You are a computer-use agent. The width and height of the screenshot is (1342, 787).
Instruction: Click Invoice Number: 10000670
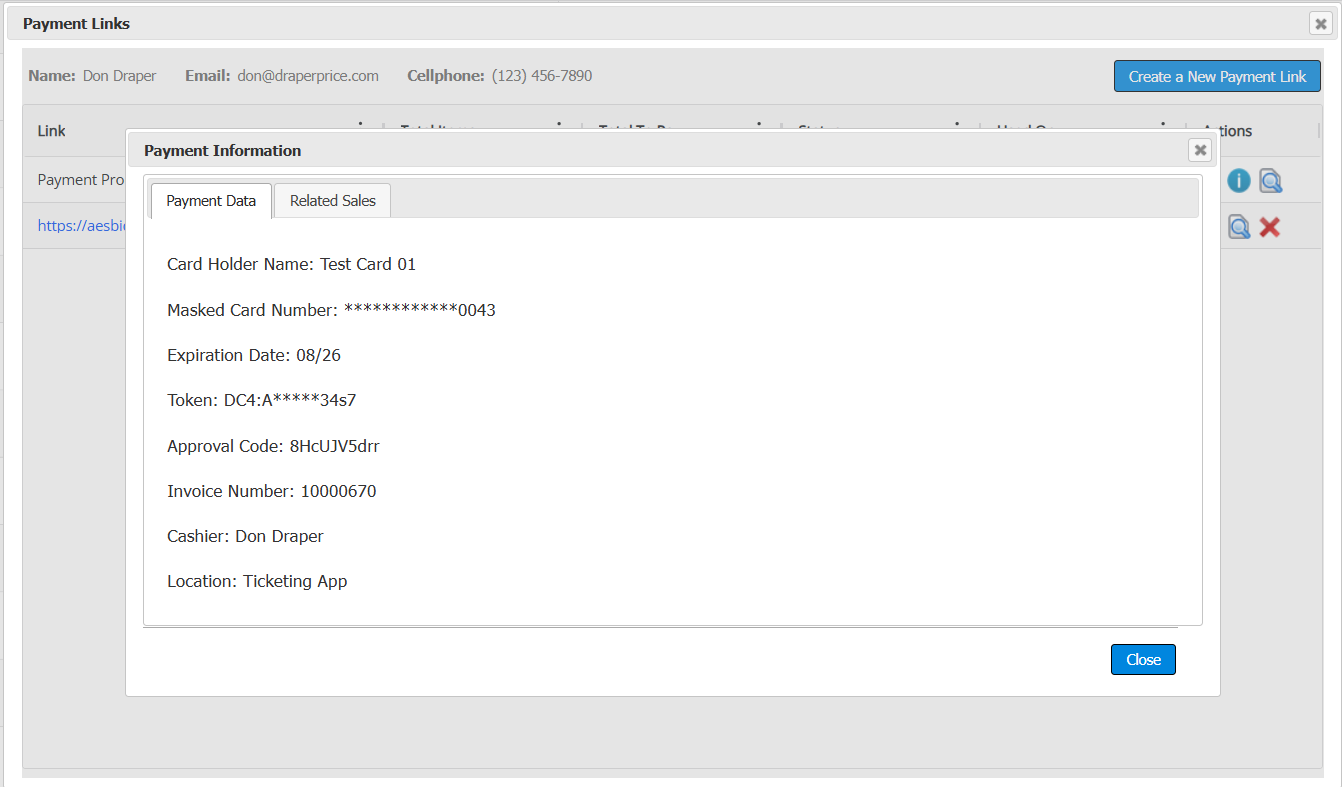[x=272, y=491]
